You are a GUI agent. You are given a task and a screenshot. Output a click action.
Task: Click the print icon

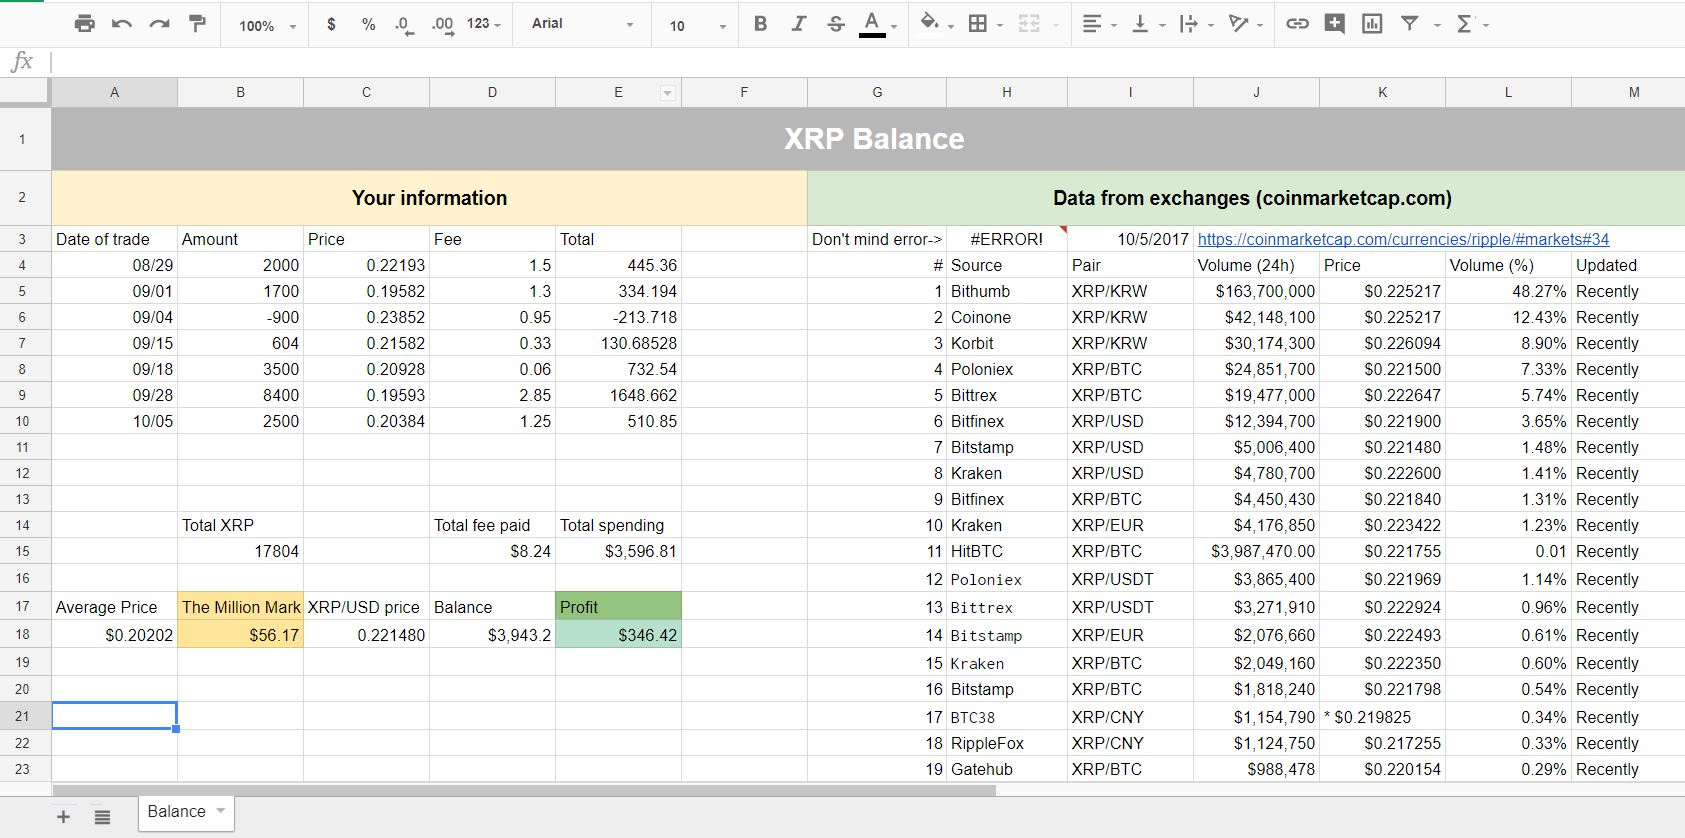pyautogui.click(x=85, y=24)
